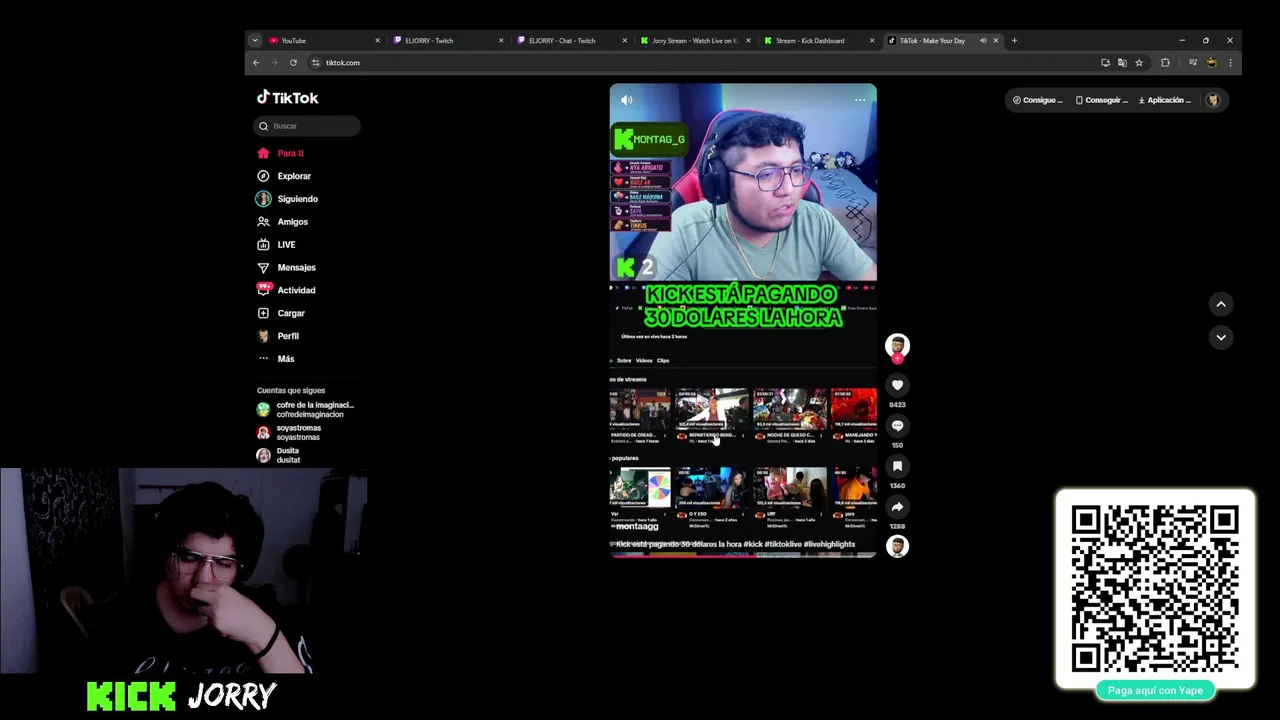Open the Perfil page
This screenshot has height=720, width=1280.
tap(278, 336)
